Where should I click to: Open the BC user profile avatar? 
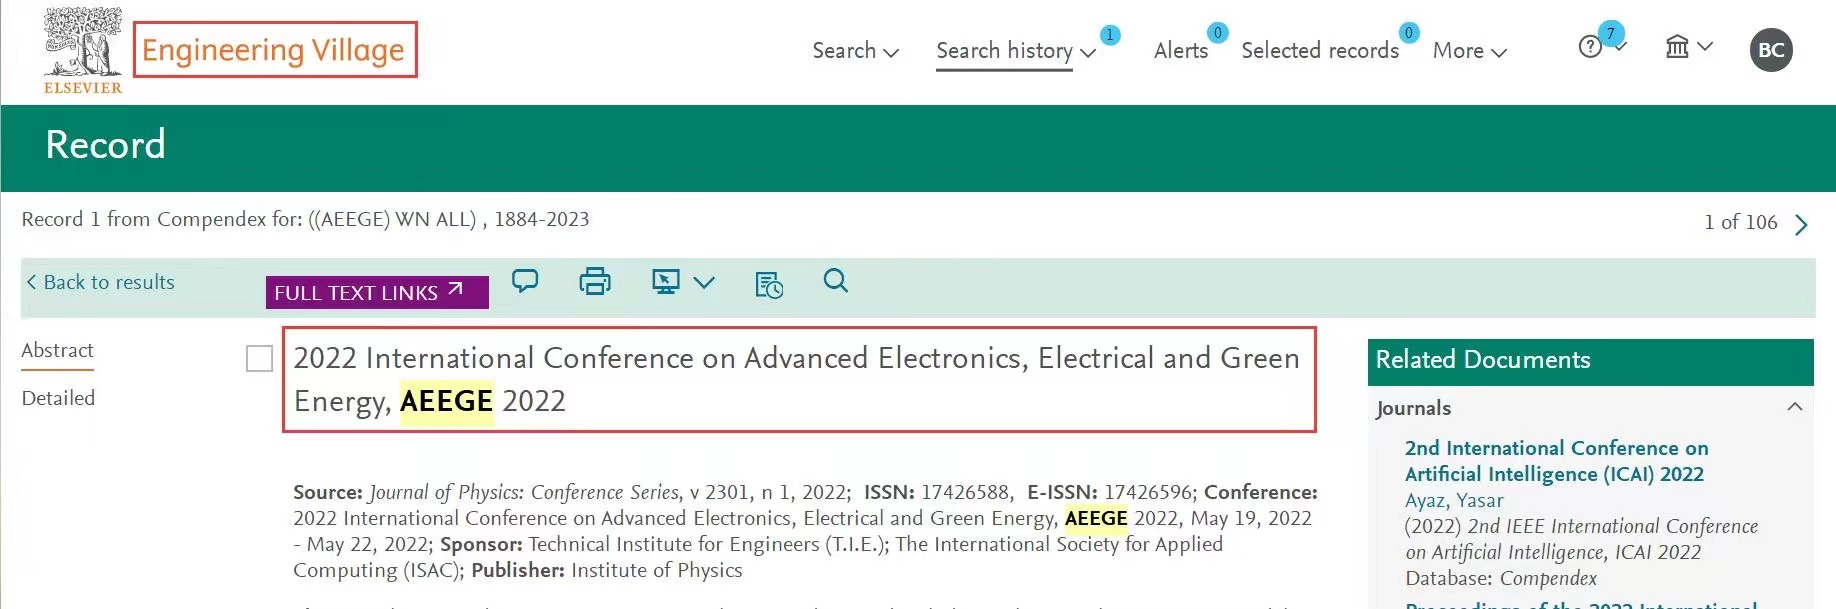1771,50
